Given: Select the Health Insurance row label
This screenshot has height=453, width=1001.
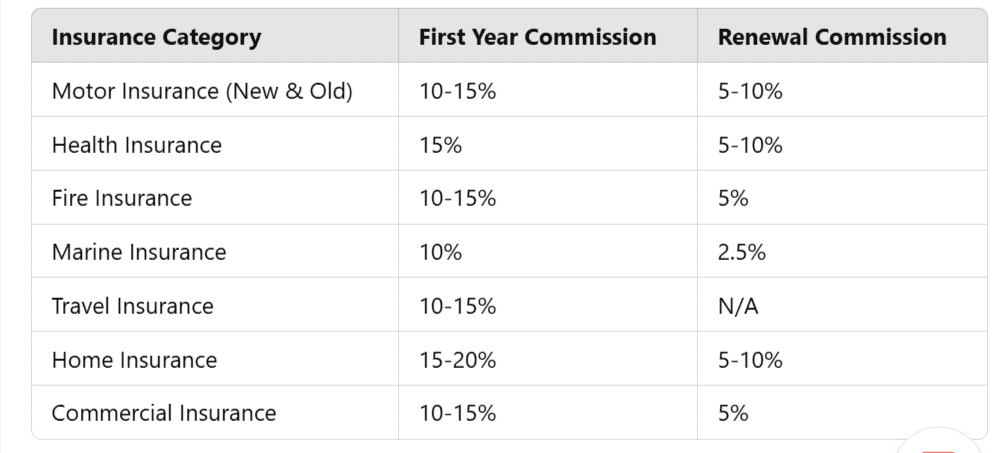Looking at the screenshot, I should point(137,146).
